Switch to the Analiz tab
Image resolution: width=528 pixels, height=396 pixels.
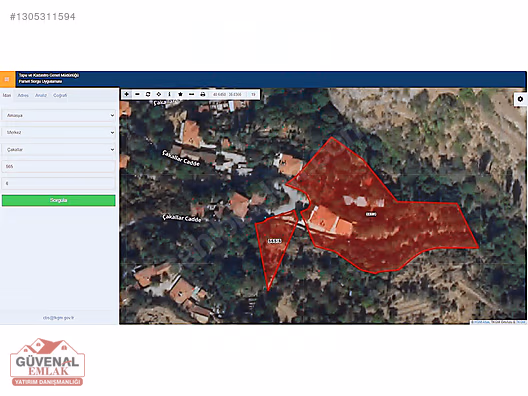click(x=41, y=96)
